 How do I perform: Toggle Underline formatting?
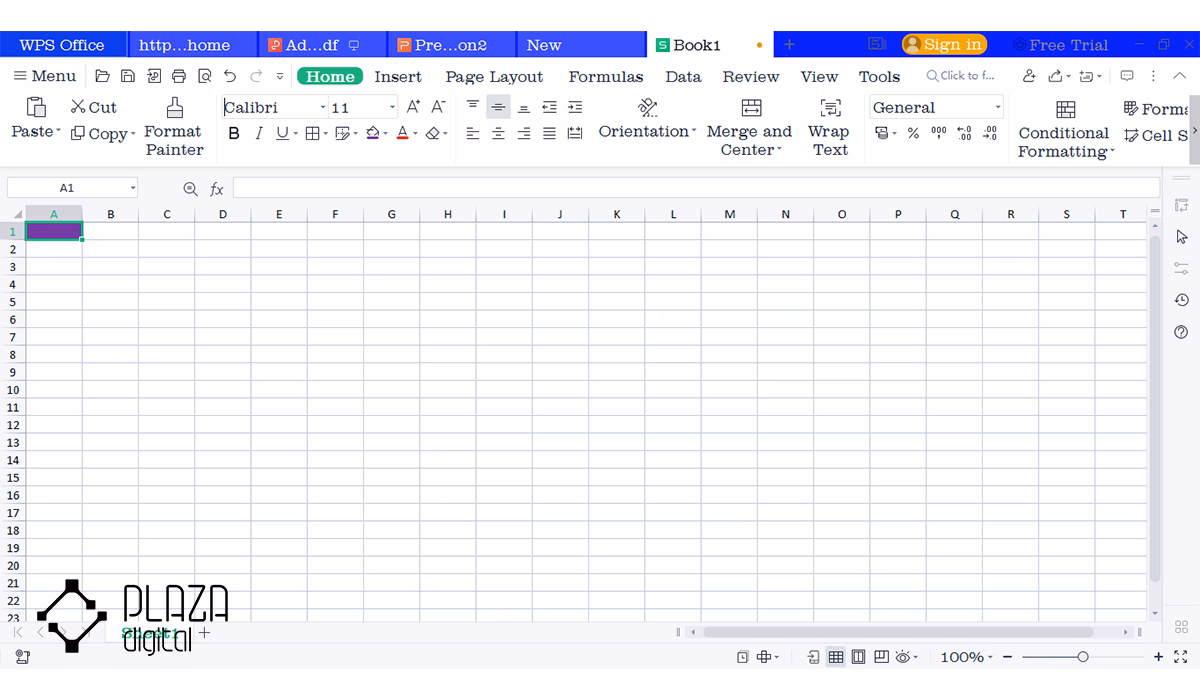pos(282,133)
